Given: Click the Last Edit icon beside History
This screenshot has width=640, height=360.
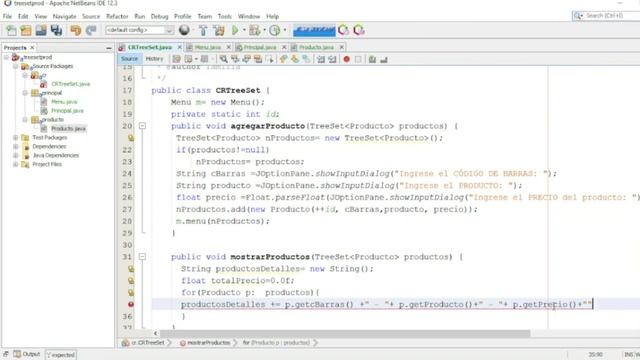Looking at the screenshot, I should click(176, 59).
